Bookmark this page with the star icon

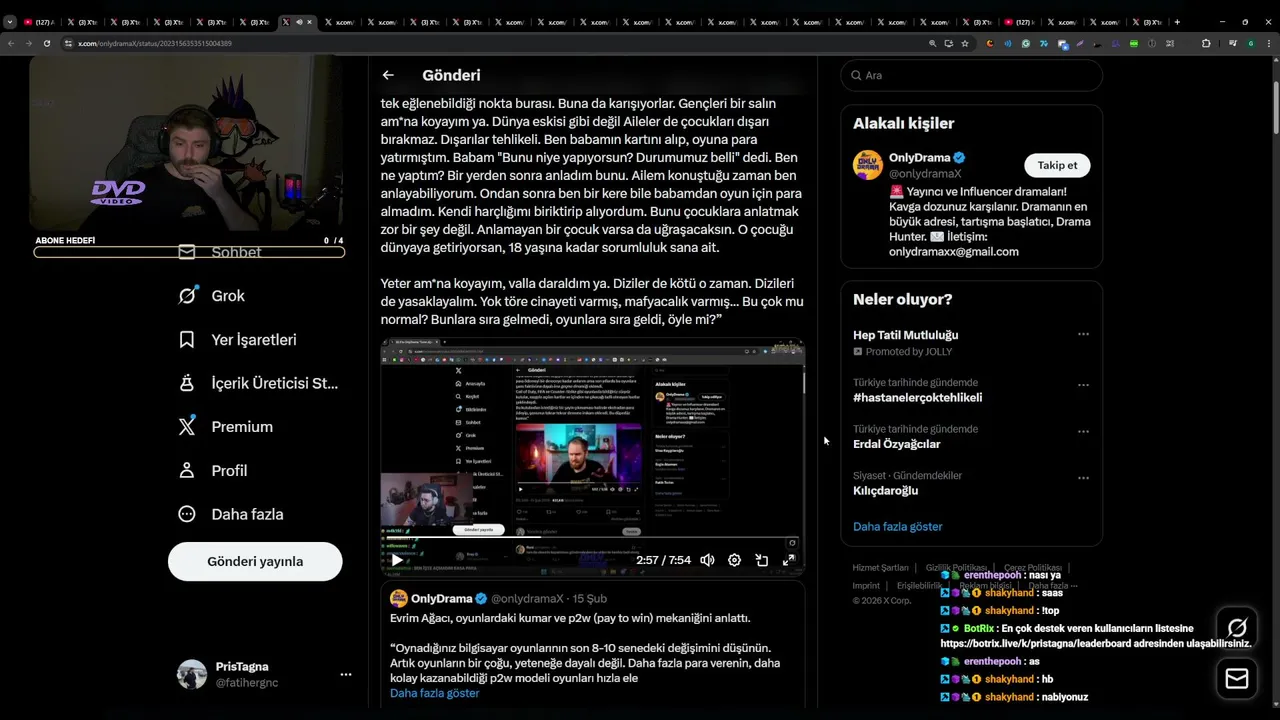click(965, 43)
